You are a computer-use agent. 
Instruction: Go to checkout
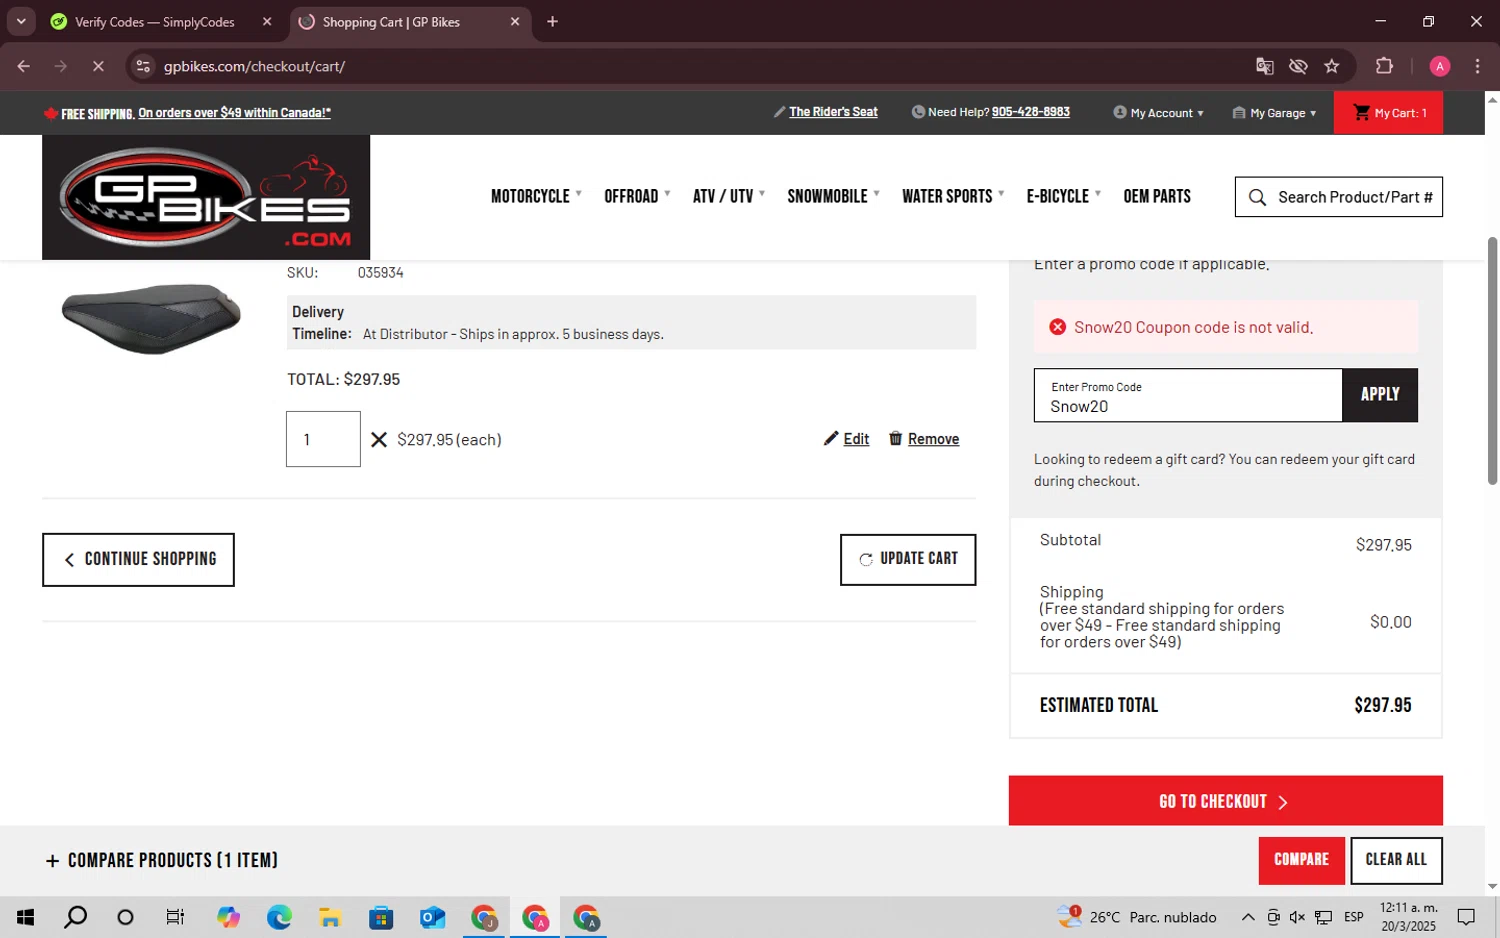click(x=1225, y=801)
